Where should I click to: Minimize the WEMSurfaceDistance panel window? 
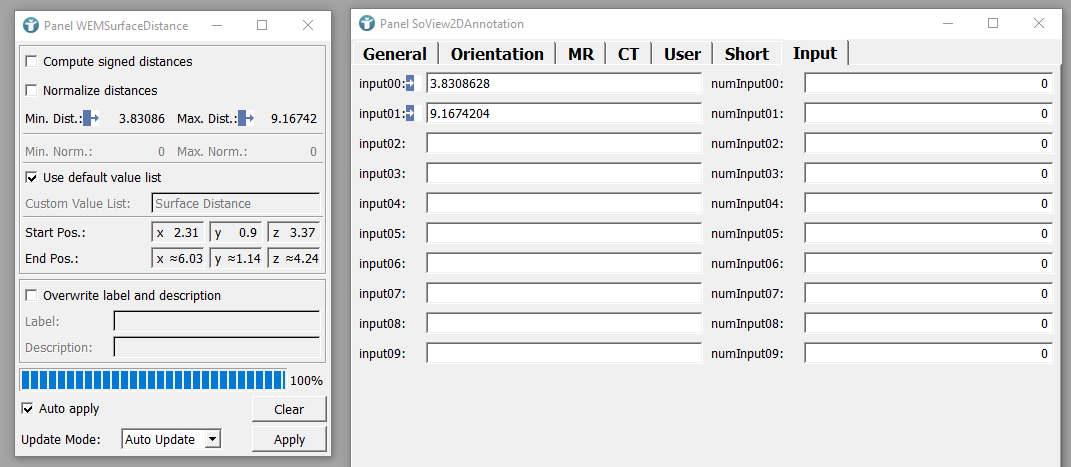point(216,24)
